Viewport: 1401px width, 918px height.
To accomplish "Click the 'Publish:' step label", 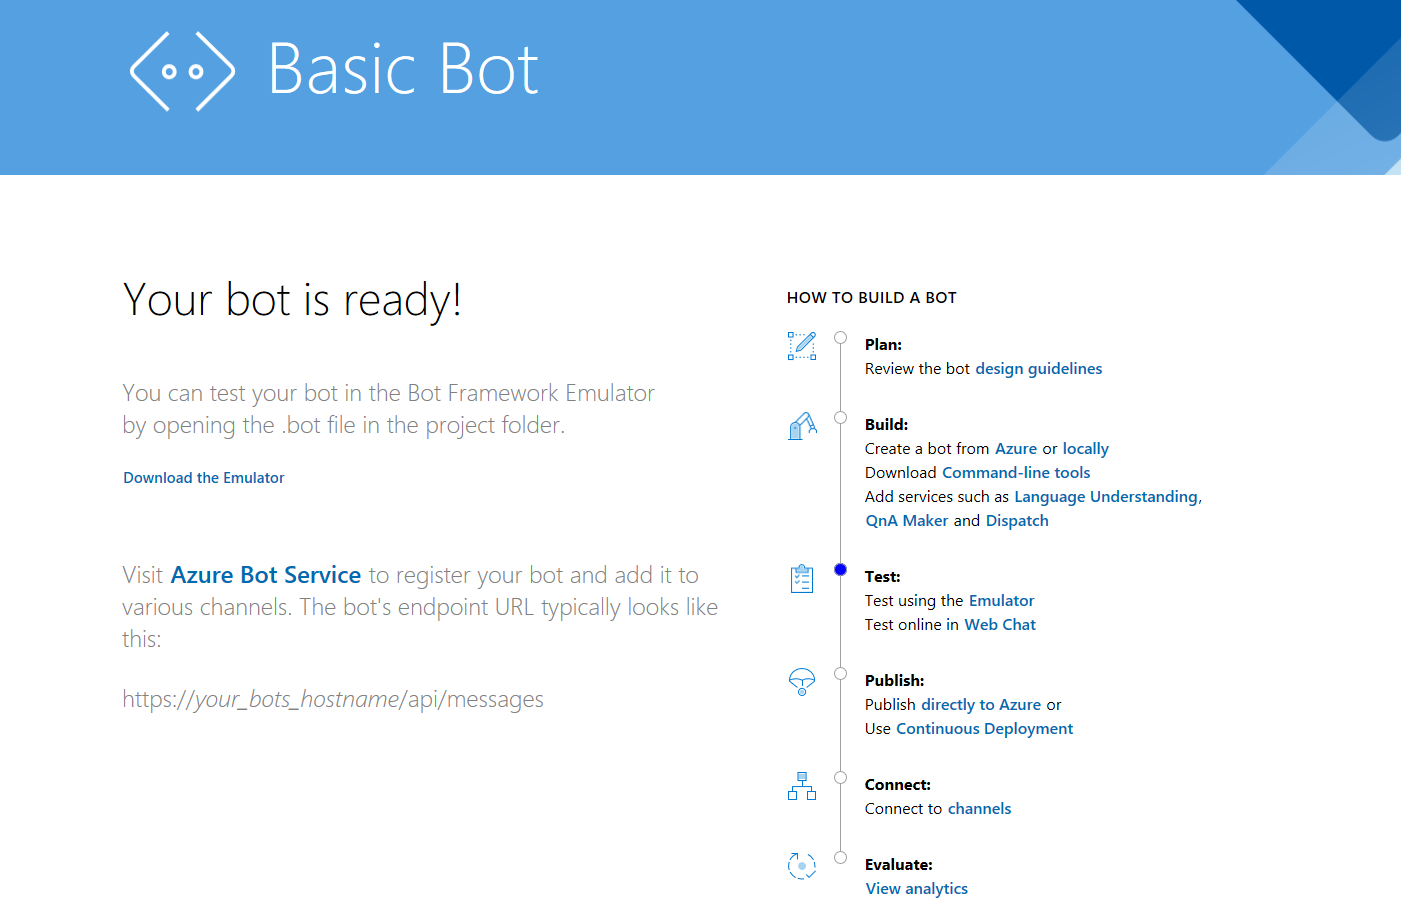I will pos(895,681).
